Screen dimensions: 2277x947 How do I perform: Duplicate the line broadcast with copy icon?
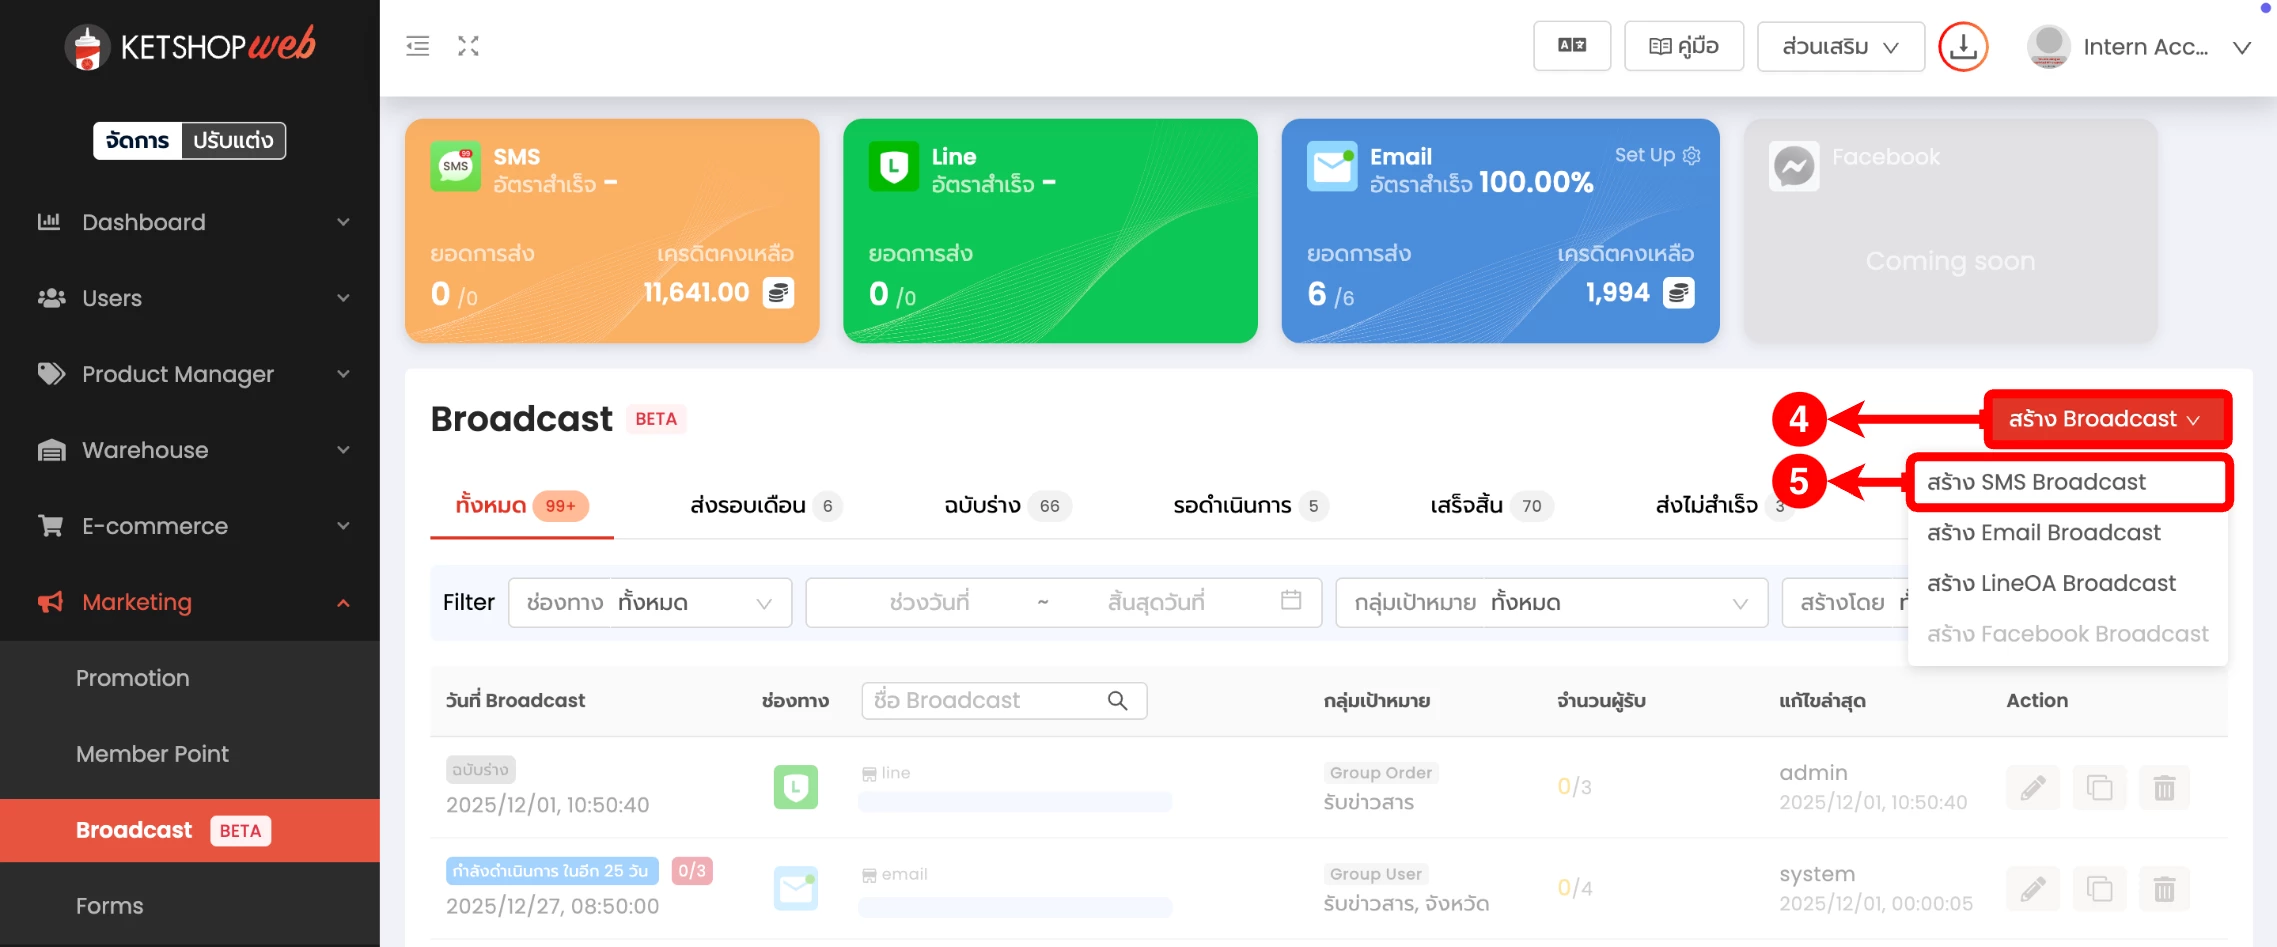click(2098, 788)
